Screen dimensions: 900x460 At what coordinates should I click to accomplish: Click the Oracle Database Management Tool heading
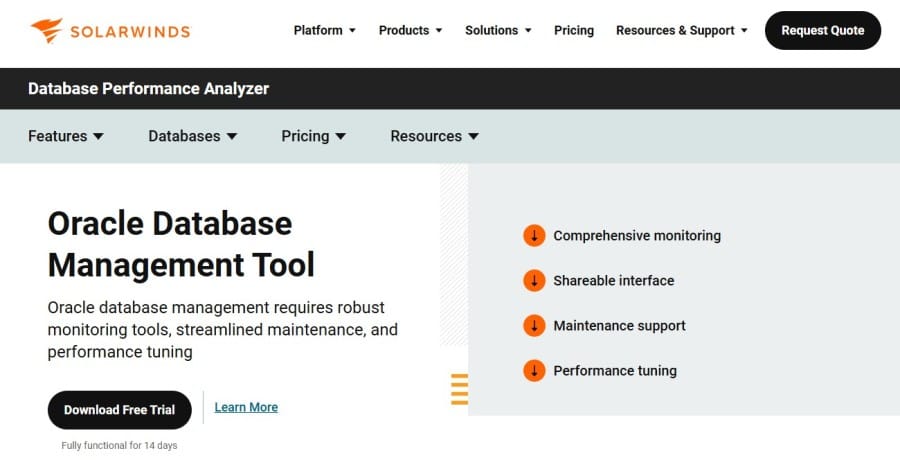coord(181,244)
